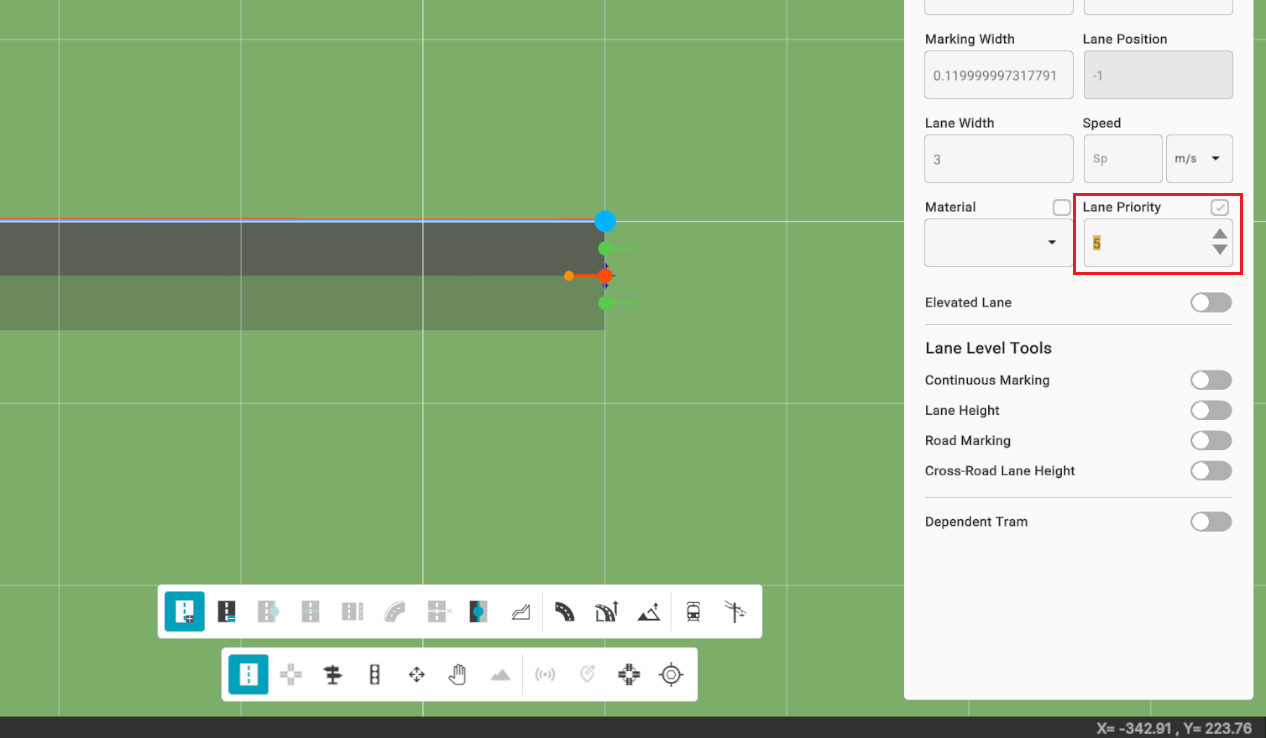Image resolution: width=1266 pixels, height=738 pixels.
Task: Select the four-arrow move tool
Action: click(x=417, y=675)
